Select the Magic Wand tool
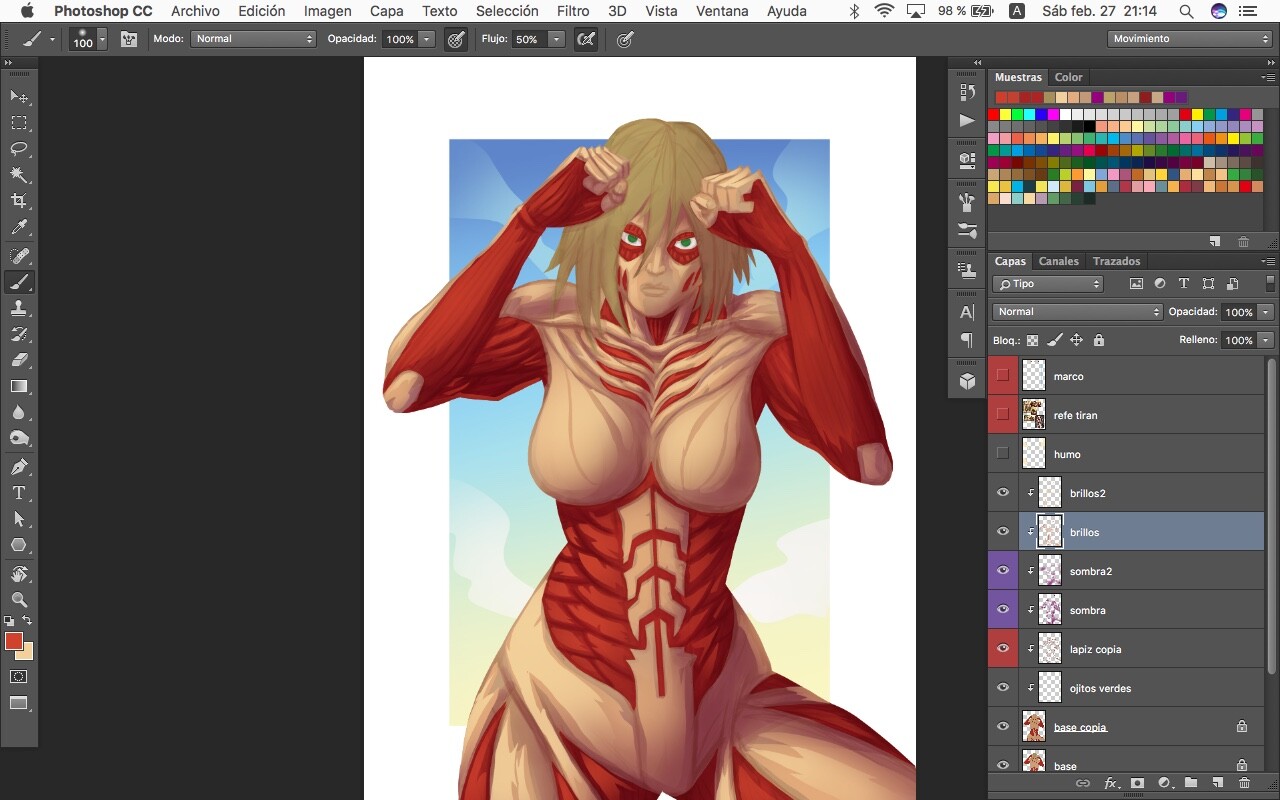The image size is (1280, 800). [19, 175]
